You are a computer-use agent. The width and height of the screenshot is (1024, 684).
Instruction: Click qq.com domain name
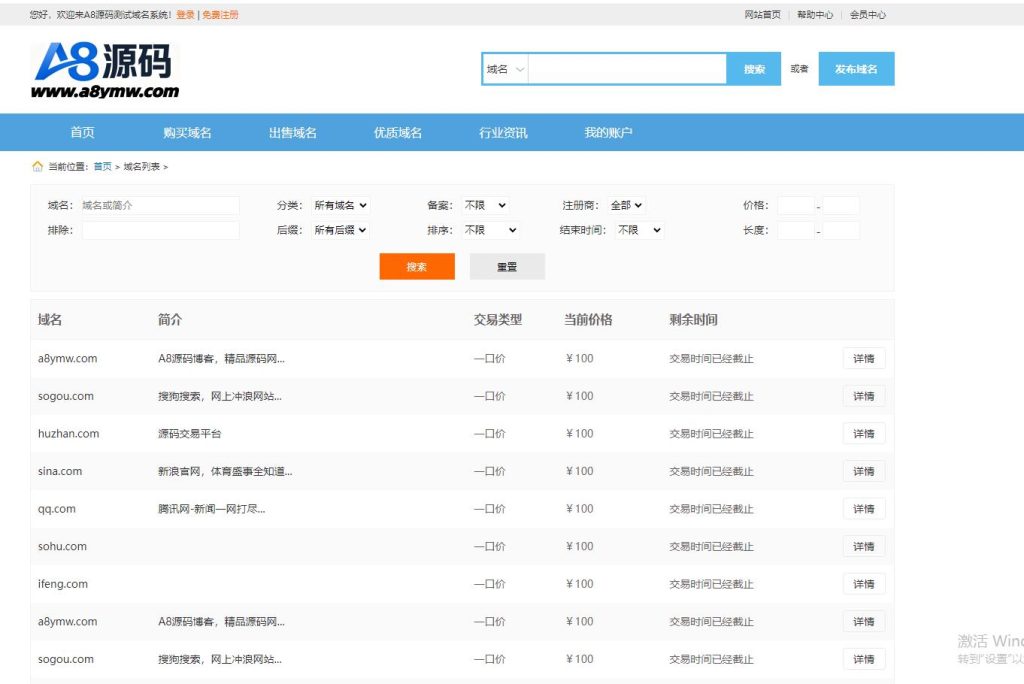(x=57, y=509)
